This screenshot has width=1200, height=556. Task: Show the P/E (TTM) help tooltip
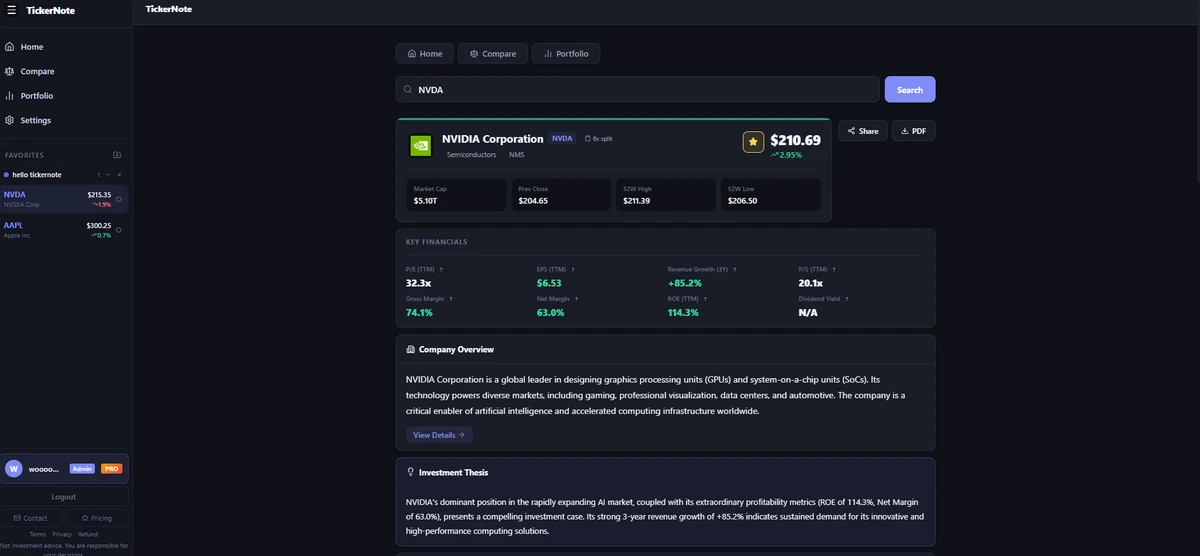(441, 269)
